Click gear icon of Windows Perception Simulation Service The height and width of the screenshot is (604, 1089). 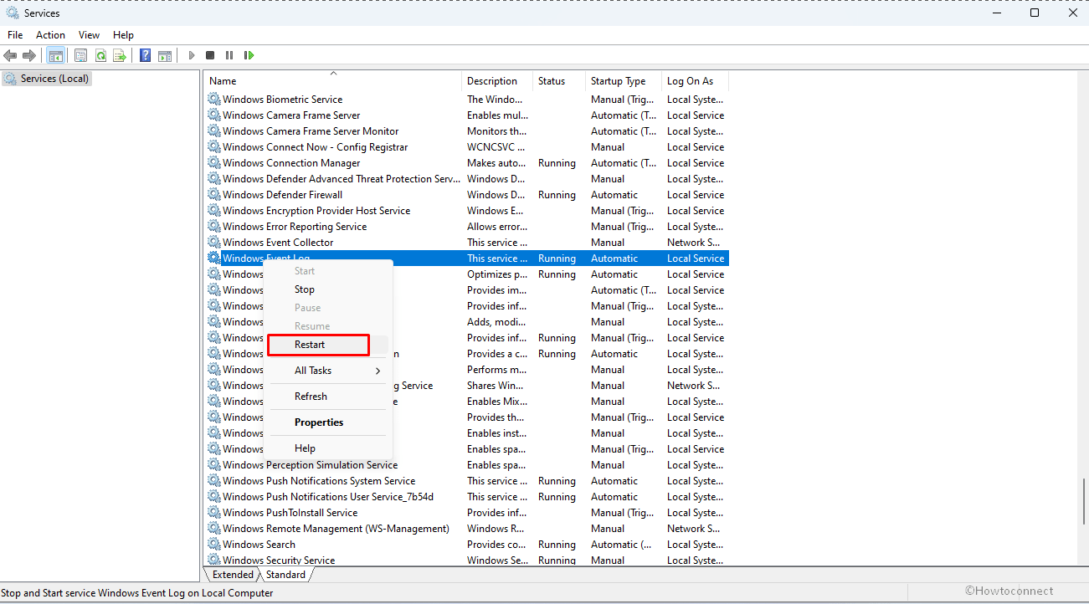pos(214,465)
